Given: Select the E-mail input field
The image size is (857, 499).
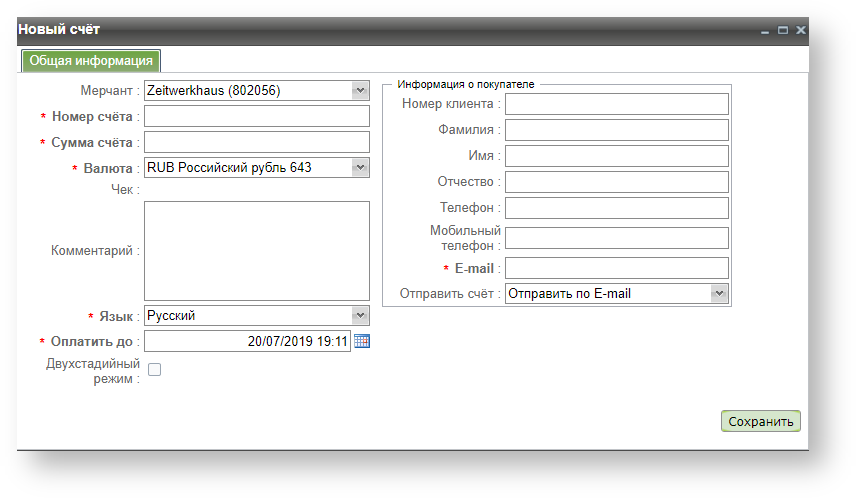Looking at the screenshot, I should pos(617,268).
